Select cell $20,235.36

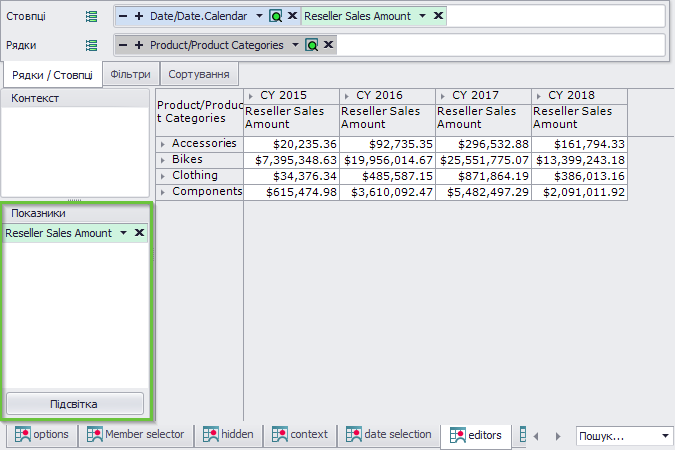tap(291, 144)
